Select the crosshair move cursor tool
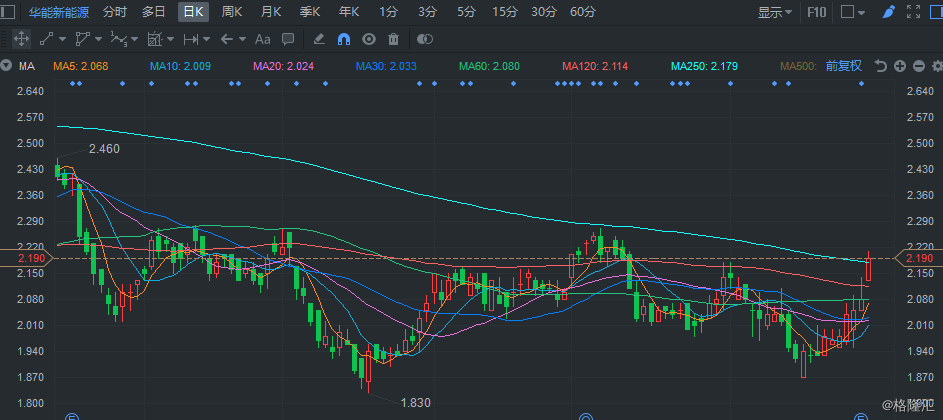The width and height of the screenshot is (943, 420). [21, 39]
